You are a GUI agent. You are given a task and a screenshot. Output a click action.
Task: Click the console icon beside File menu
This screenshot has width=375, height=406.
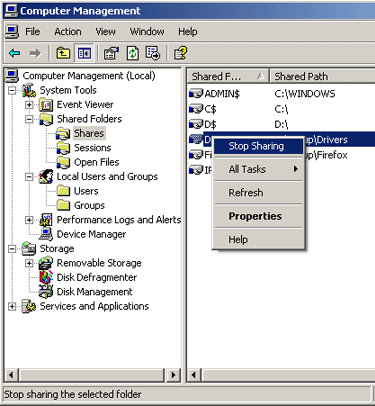point(12,32)
